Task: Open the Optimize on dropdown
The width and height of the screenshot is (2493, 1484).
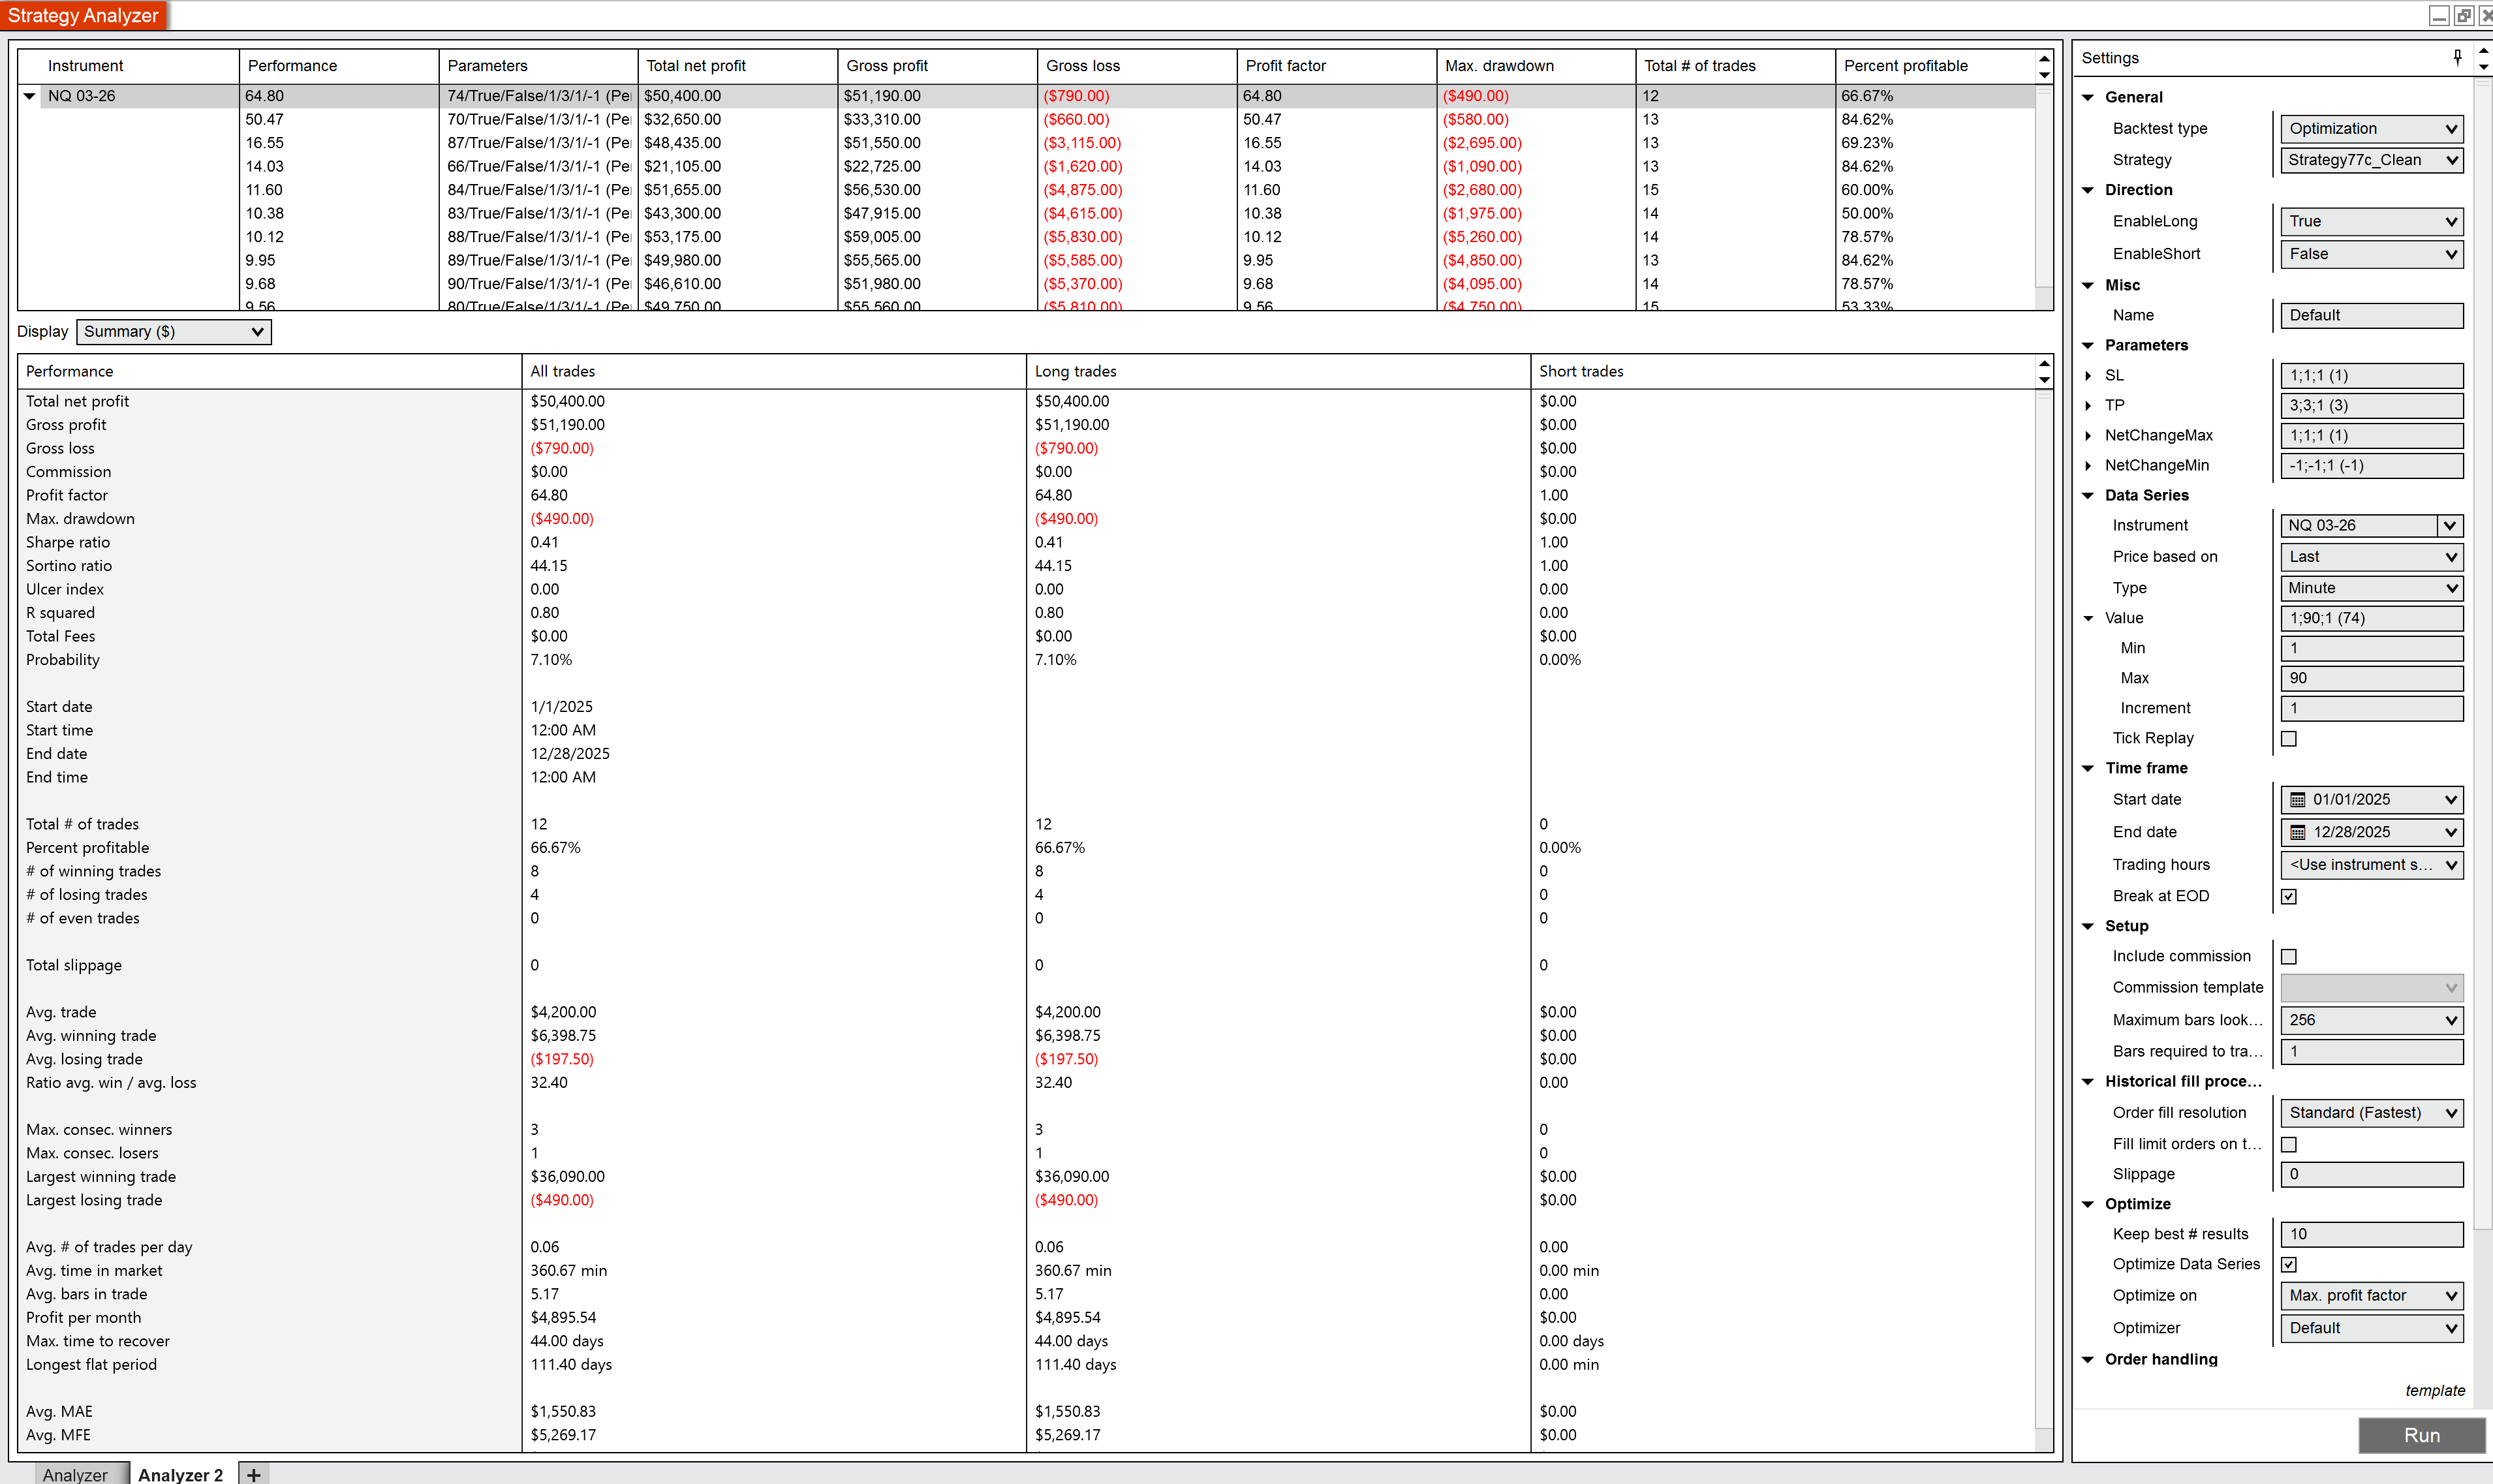Action: [x=2371, y=1296]
